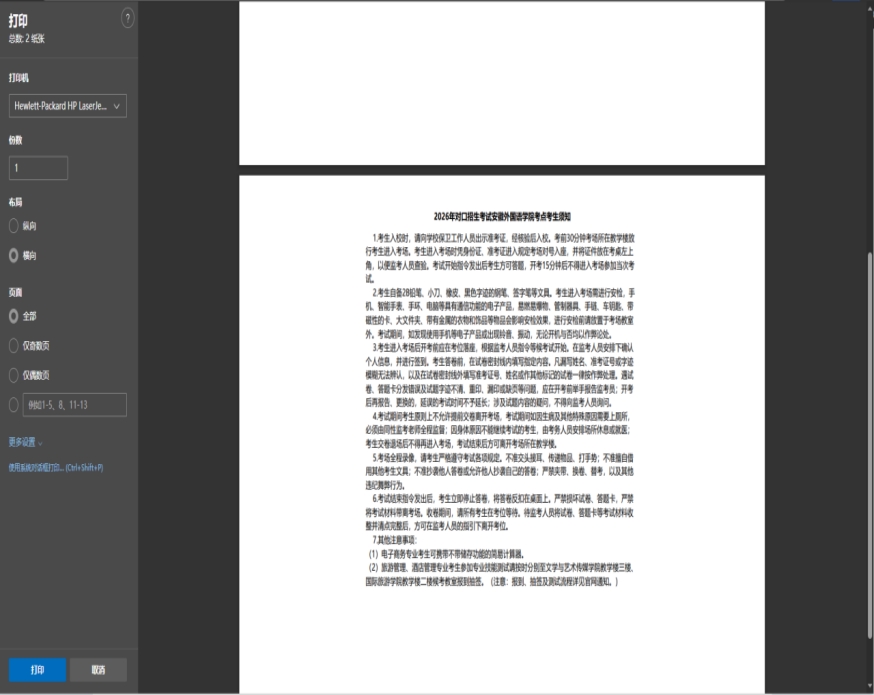Click the custom page range text field
Viewport: 874px width, 695px height.
76,404
